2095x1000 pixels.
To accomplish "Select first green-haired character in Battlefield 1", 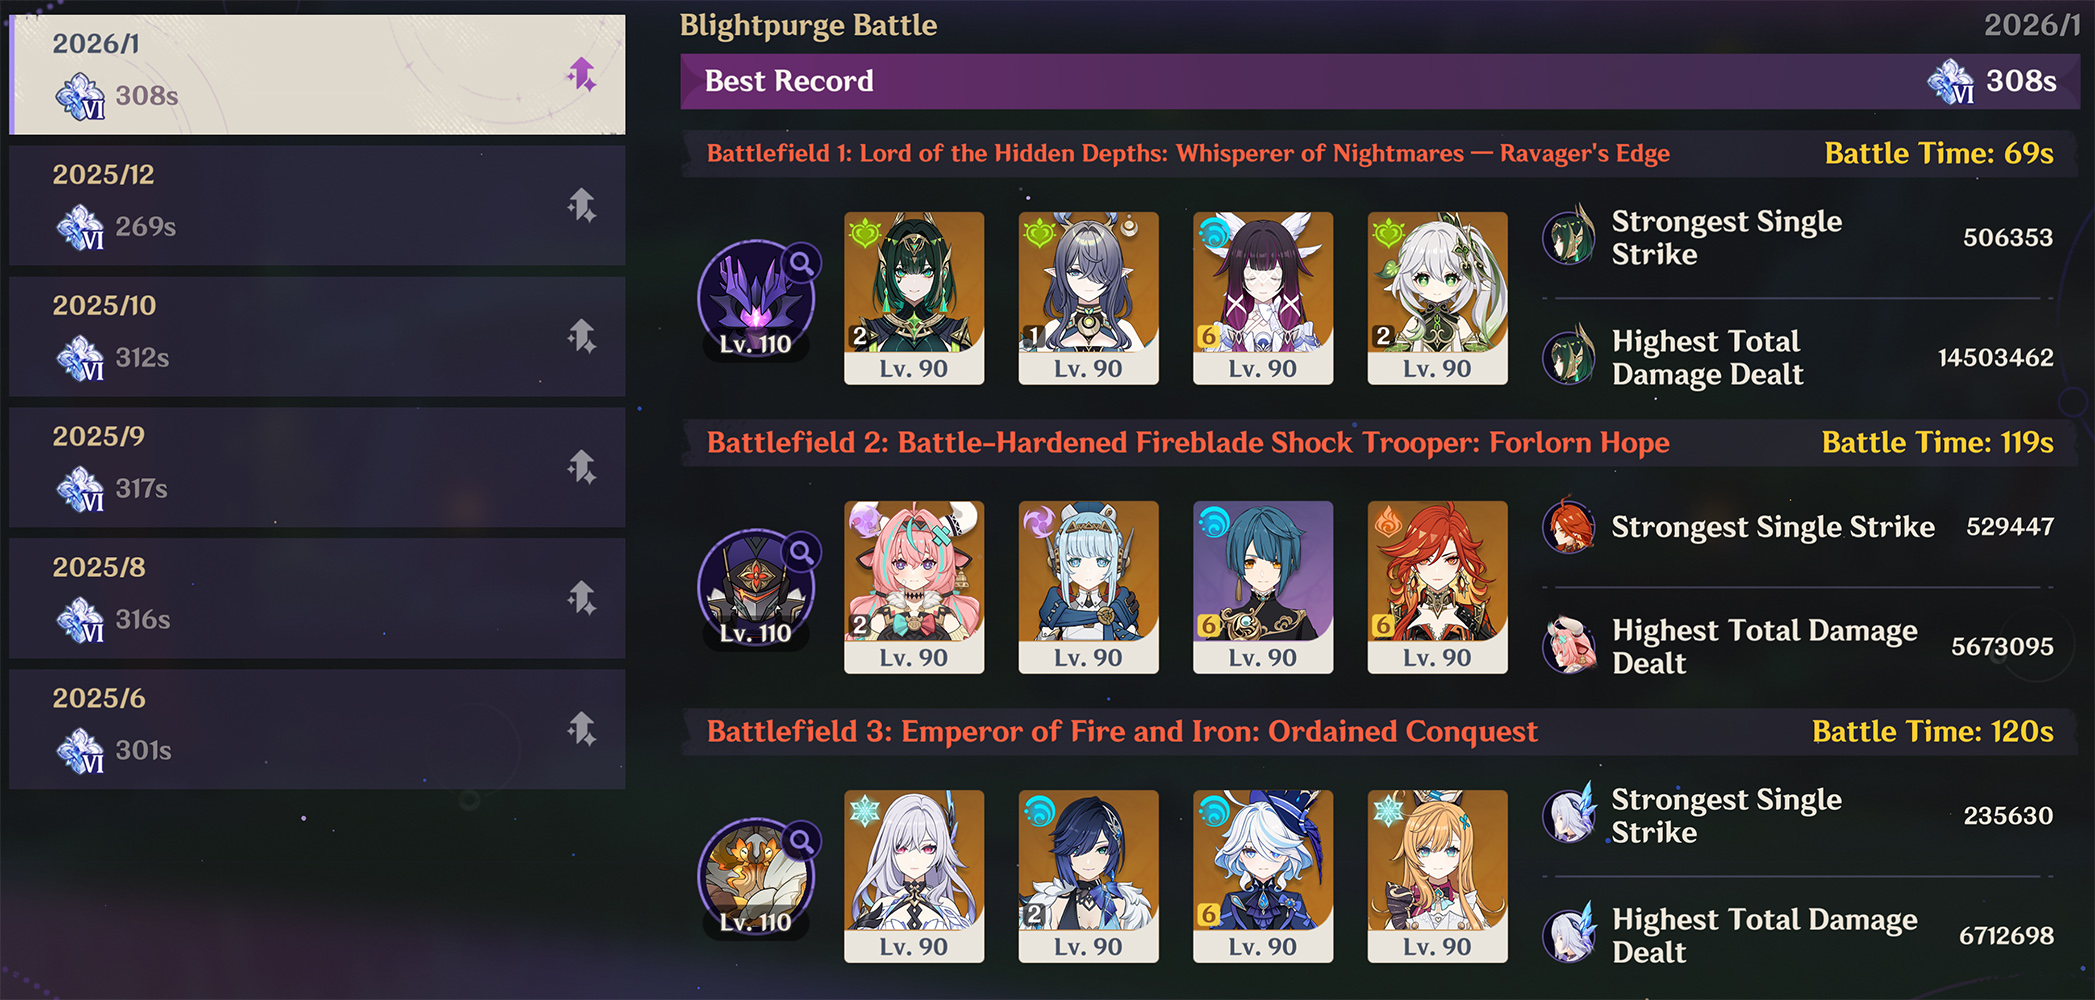I will point(914,298).
